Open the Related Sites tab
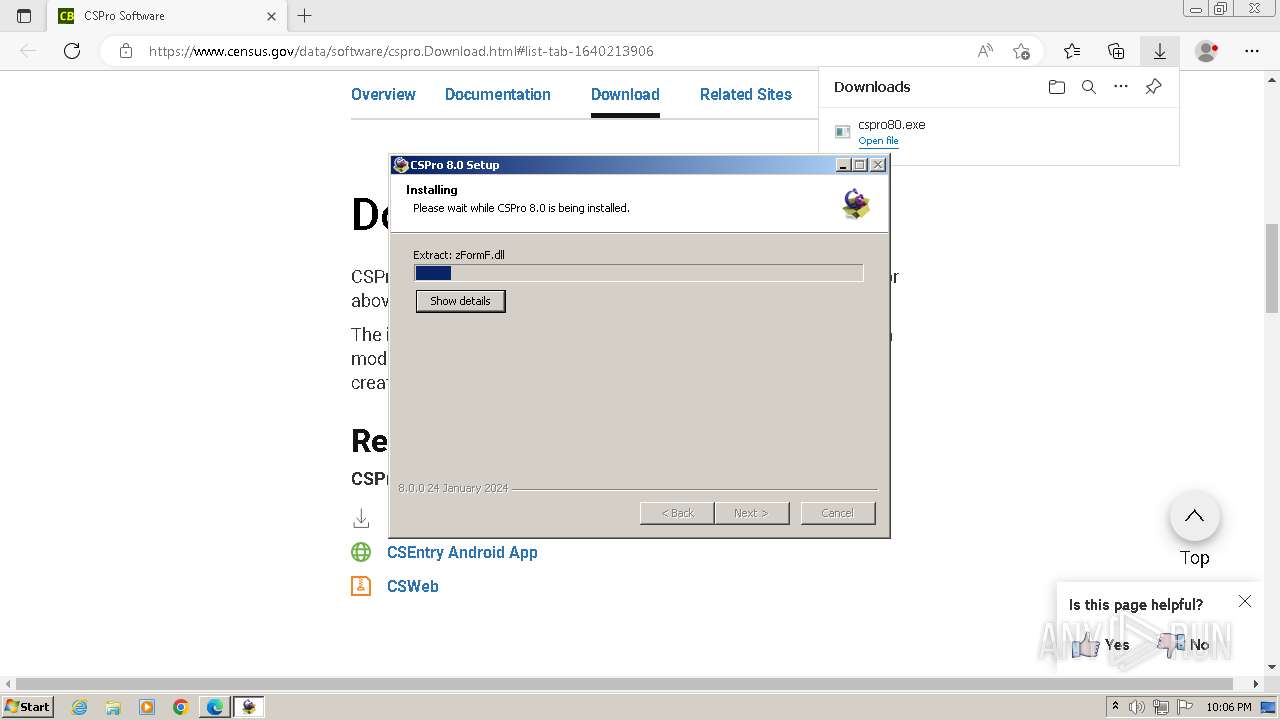This screenshot has height=720, width=1280. [x=746, y=94]
